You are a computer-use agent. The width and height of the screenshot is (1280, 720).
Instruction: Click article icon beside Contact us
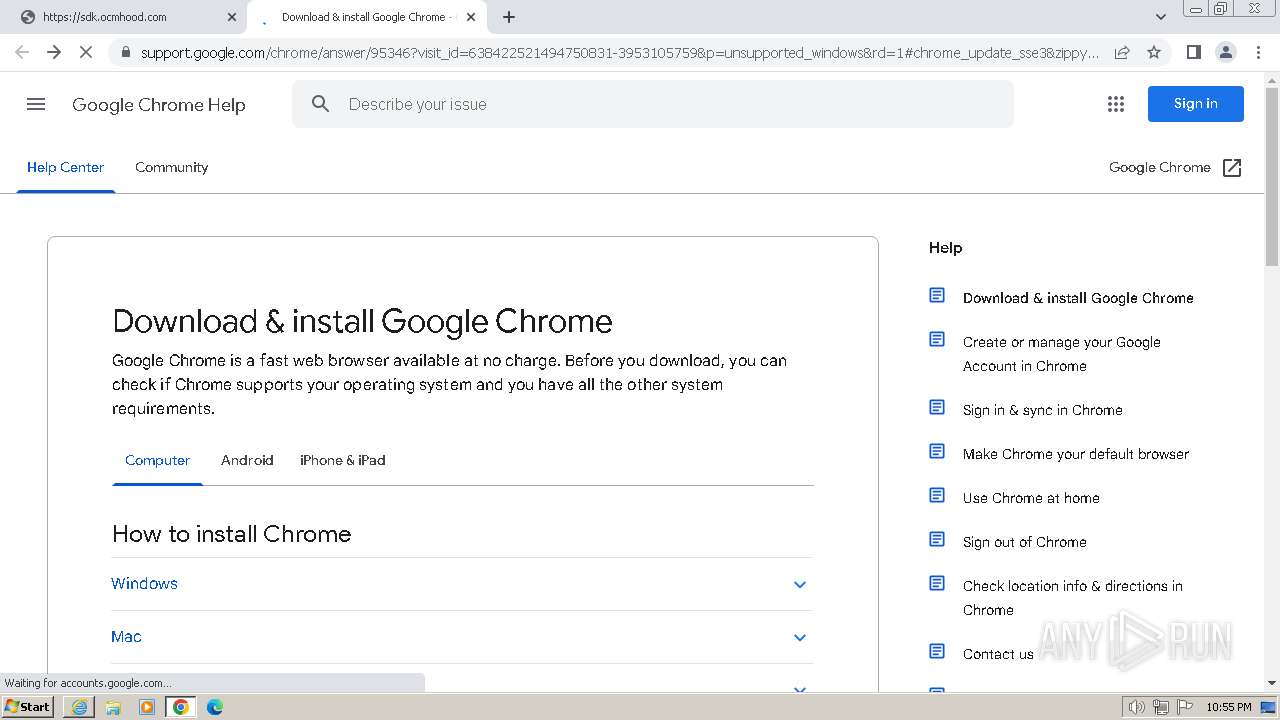937,651
